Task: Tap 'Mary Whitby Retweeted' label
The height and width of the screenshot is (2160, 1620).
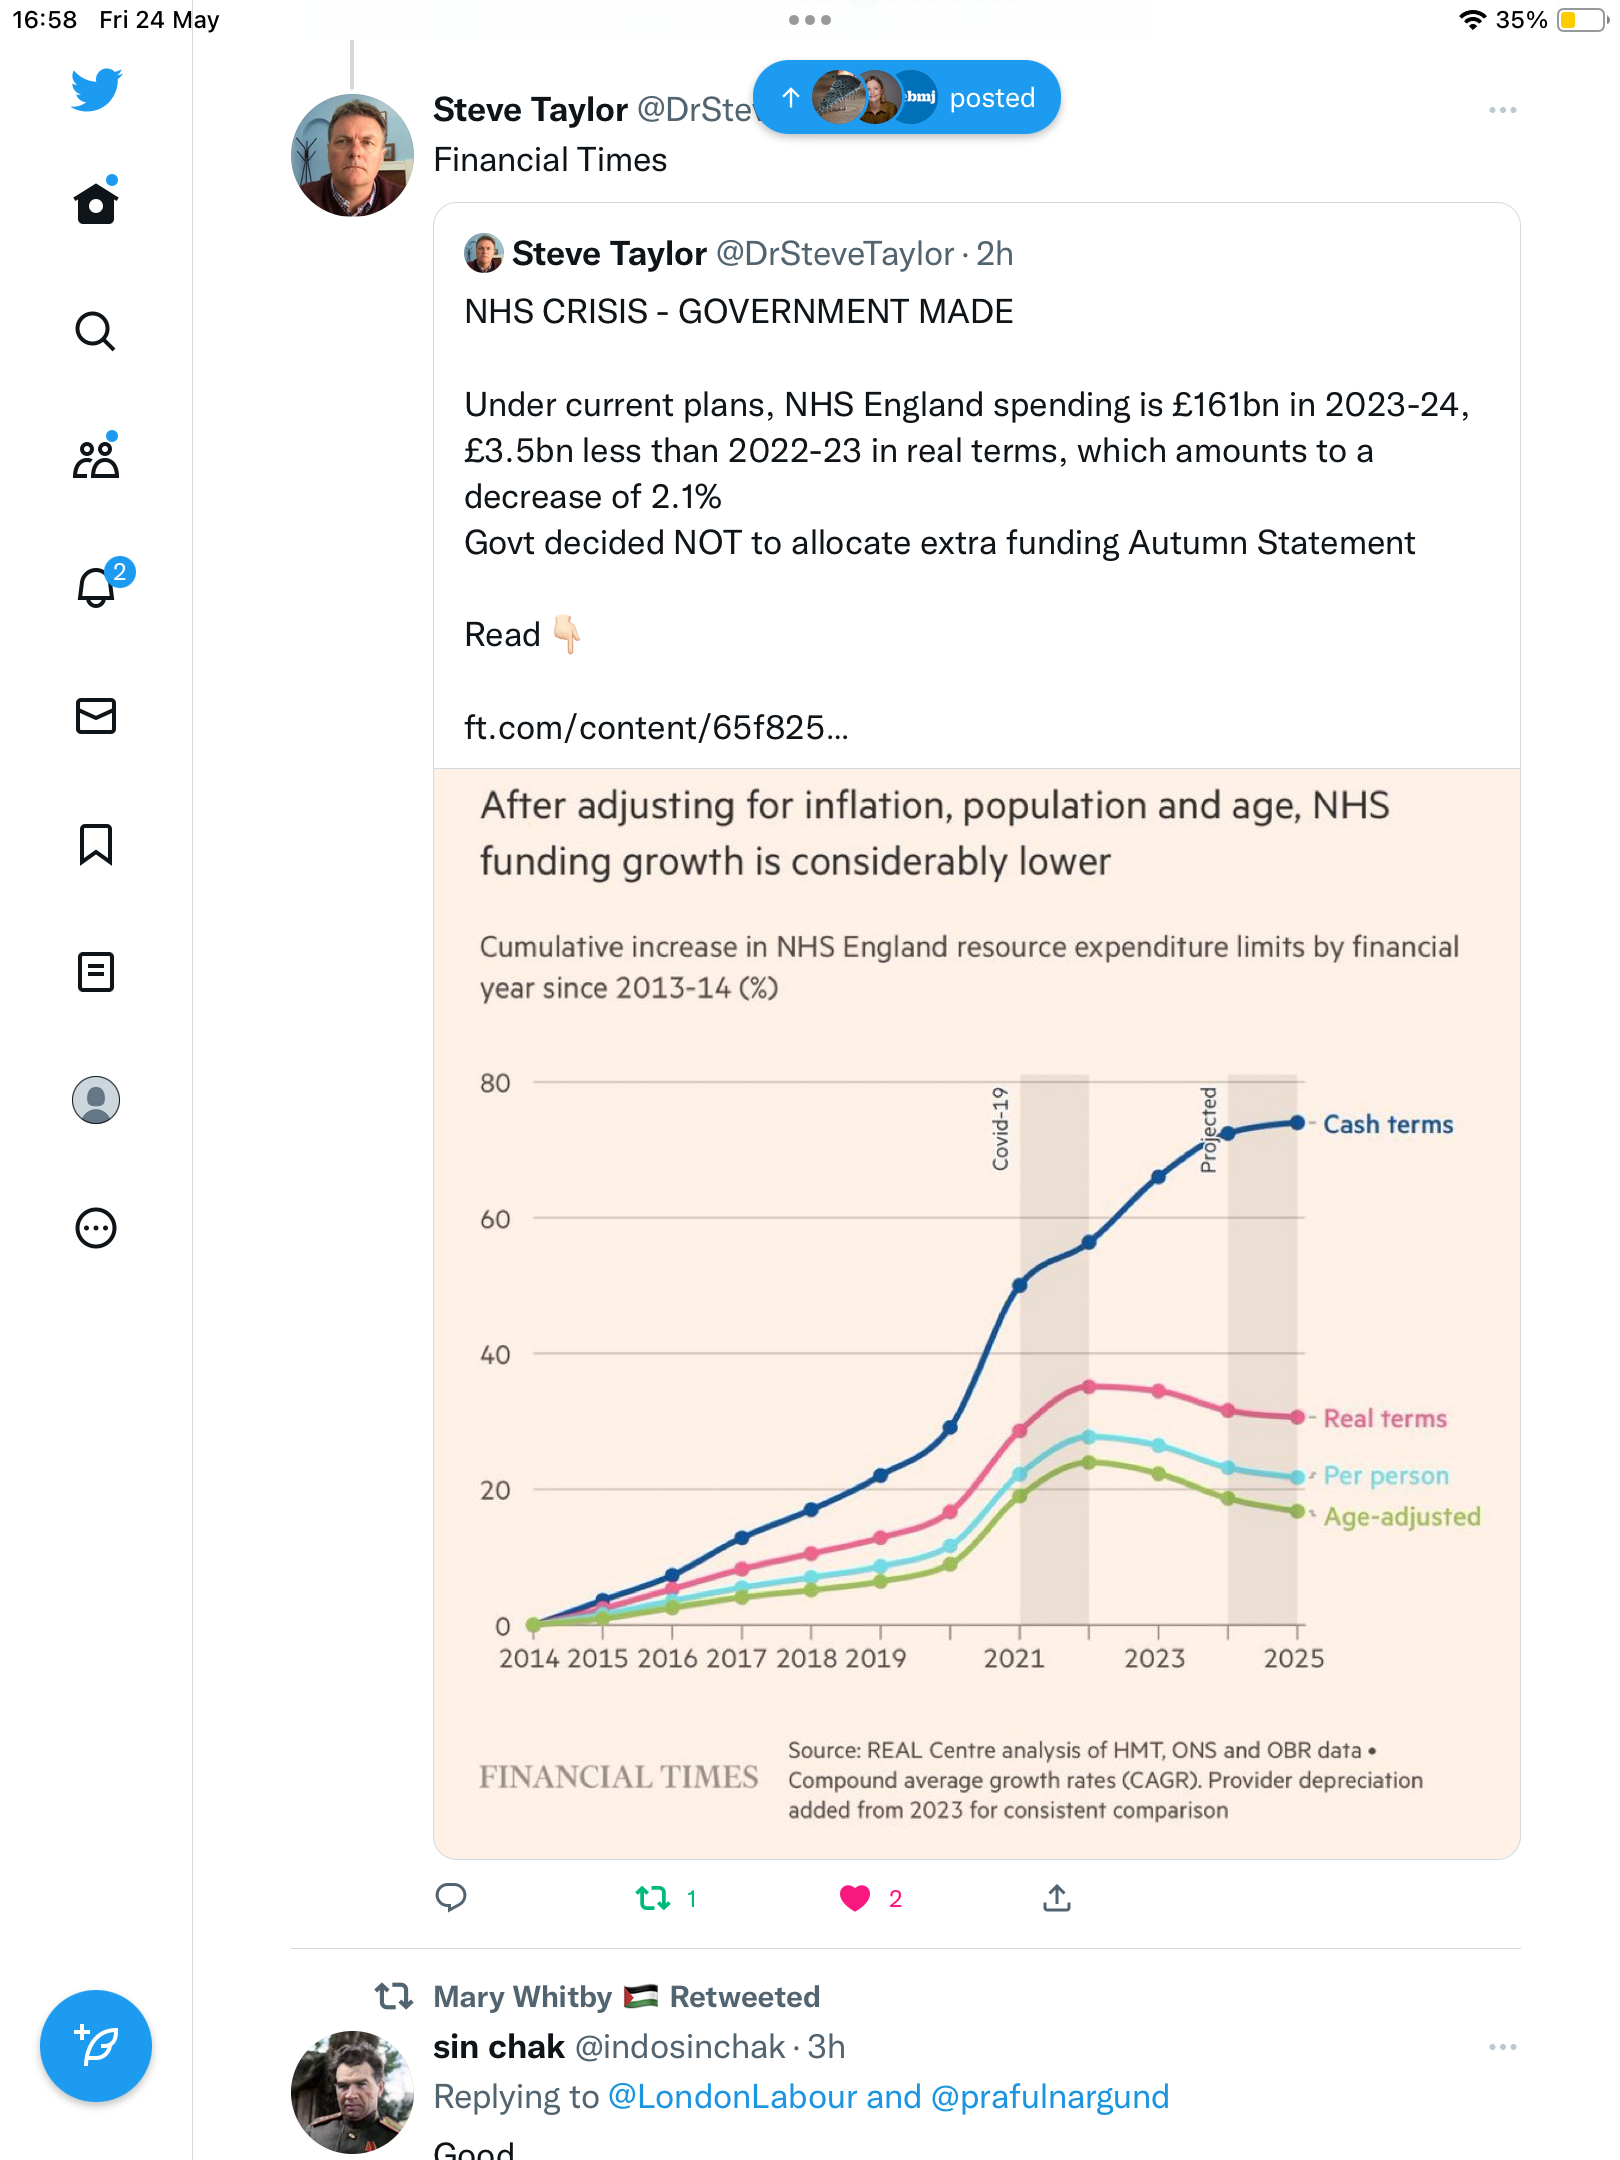Action: (x=626, y=1996)
